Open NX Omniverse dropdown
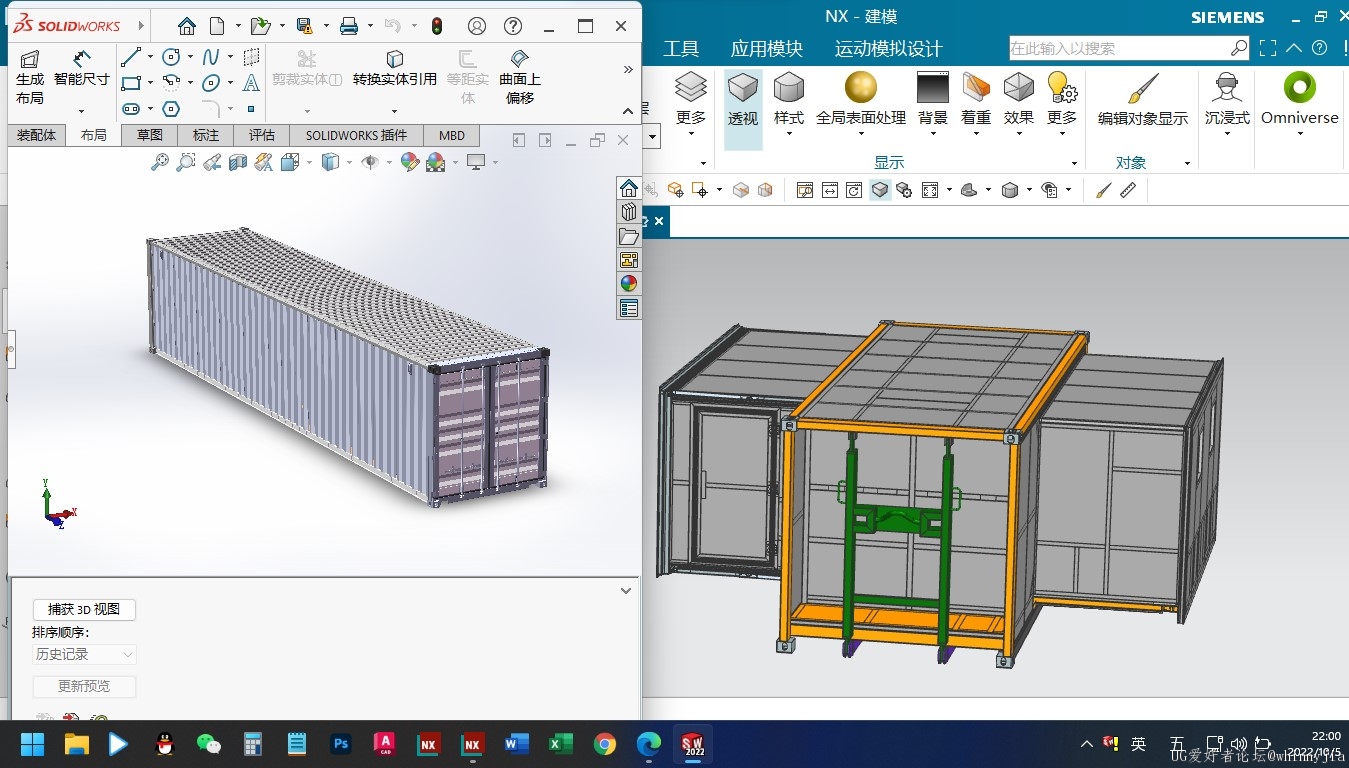The image size is (1349, 768). coord(1300,135)
